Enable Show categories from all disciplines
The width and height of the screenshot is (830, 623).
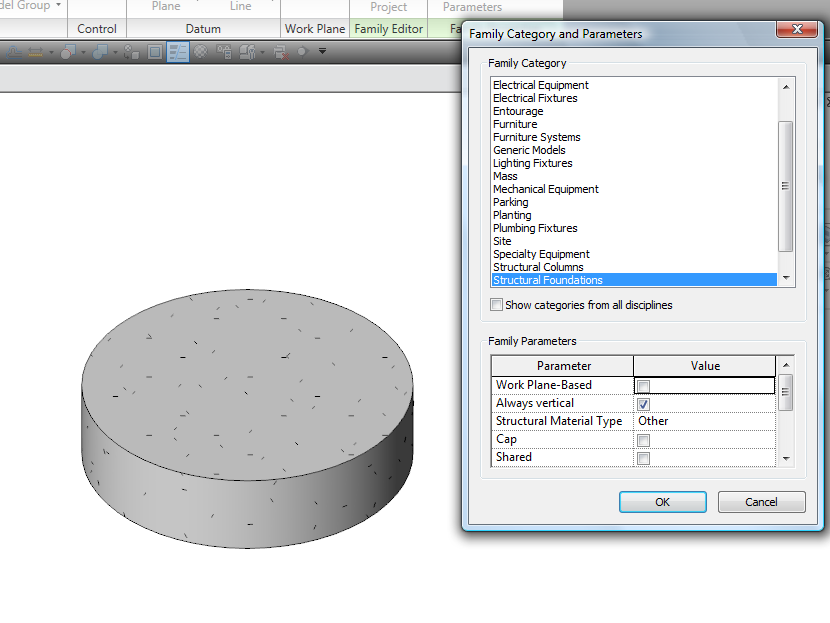point(497,305)
